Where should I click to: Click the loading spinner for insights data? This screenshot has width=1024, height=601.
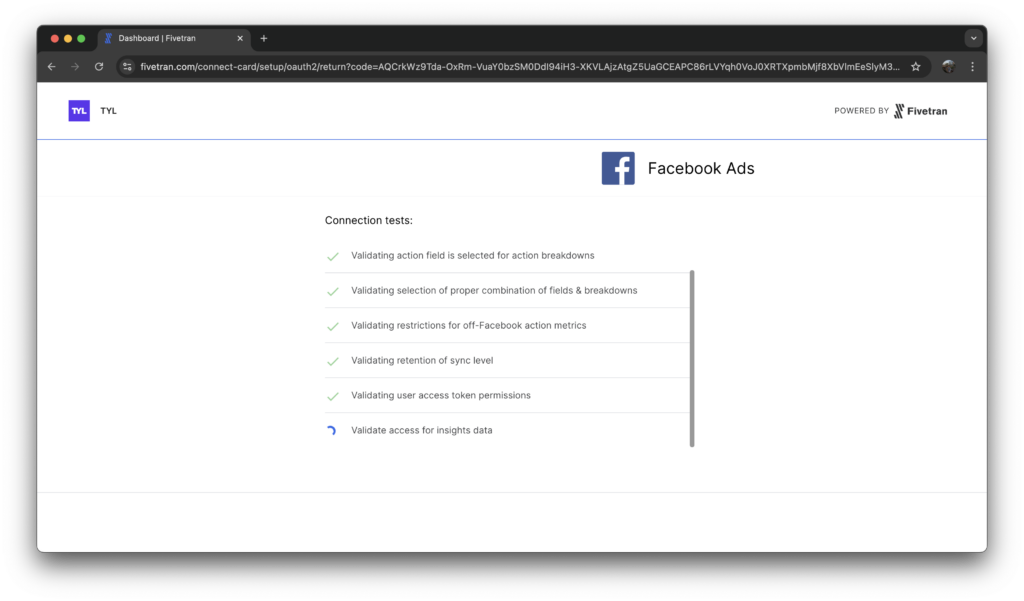pyautogui.click(x=332, y=431)
